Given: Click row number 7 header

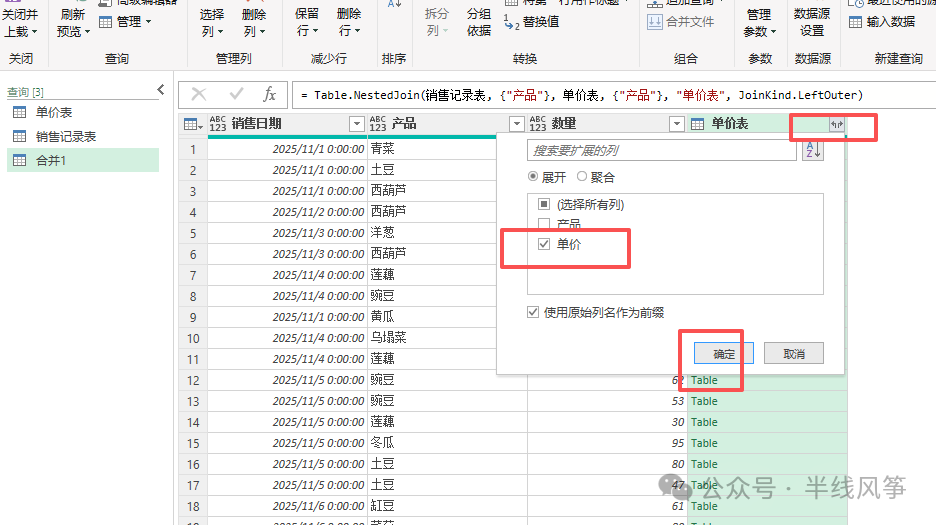Looking at the screenshot, I should click(193, 275).
